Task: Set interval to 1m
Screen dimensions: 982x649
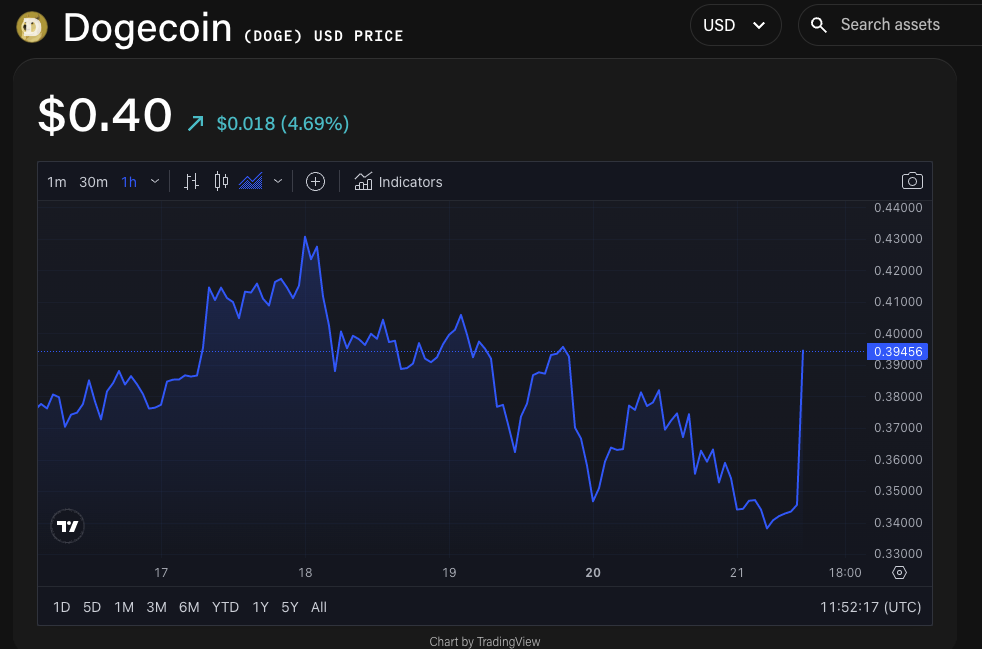Action: 57,182
